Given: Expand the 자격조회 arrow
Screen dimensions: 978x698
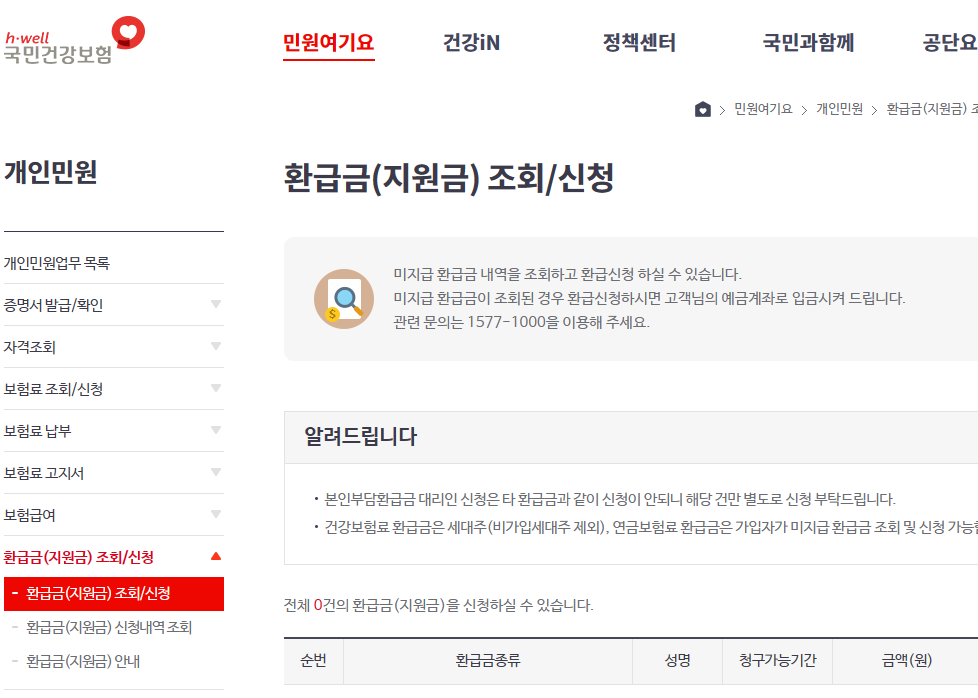Looking at the screenshot, I should pyautogui.click(x=216, y=346).
